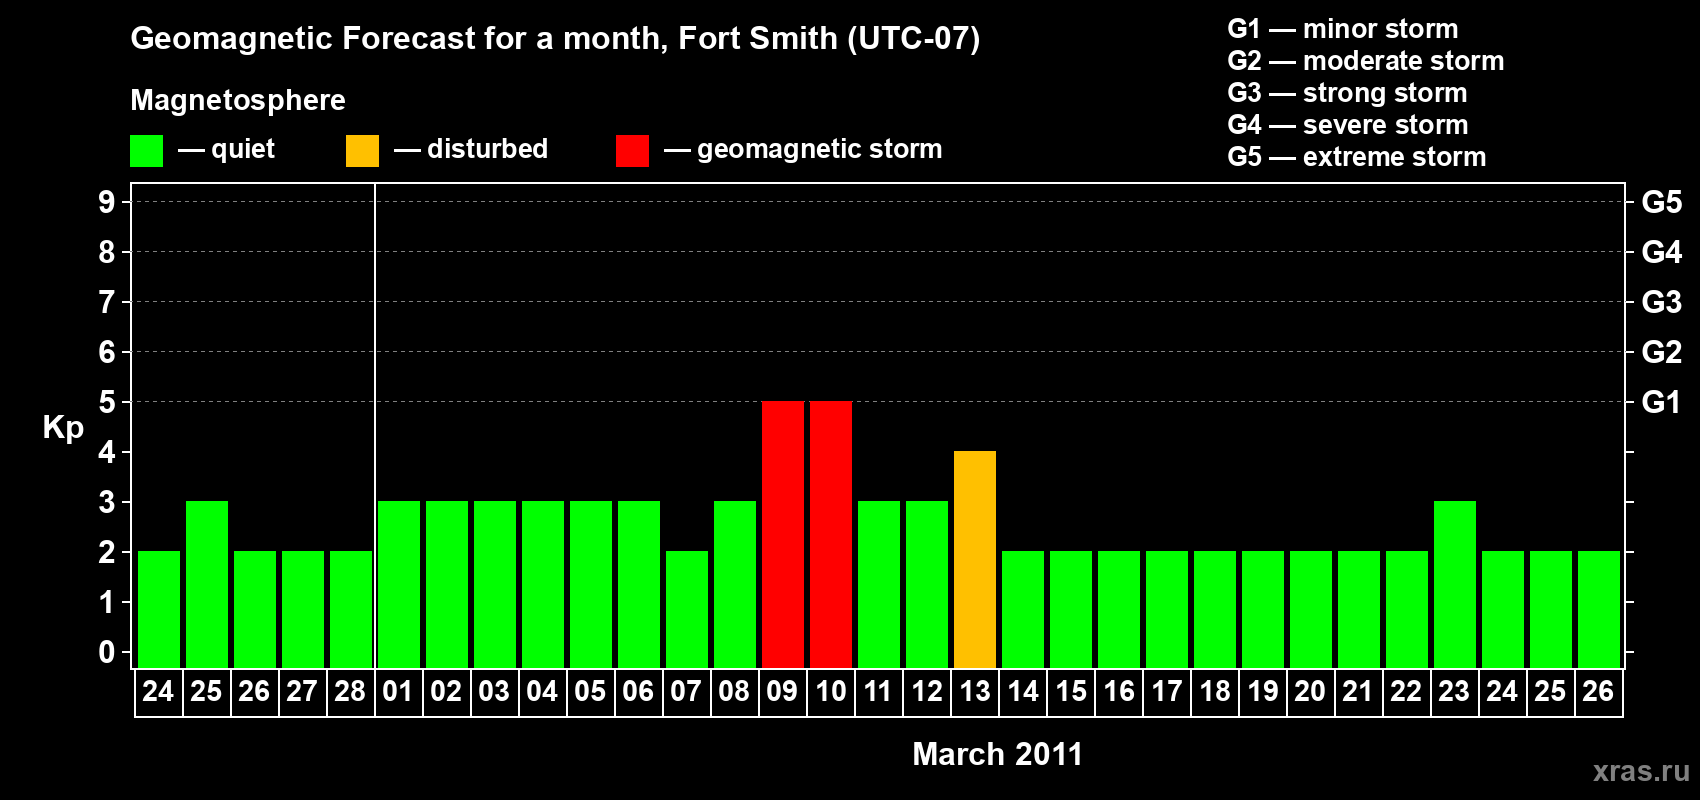Click the date label 01
The height and width of the screenshot is (800, 1700).
coord(398,691)
